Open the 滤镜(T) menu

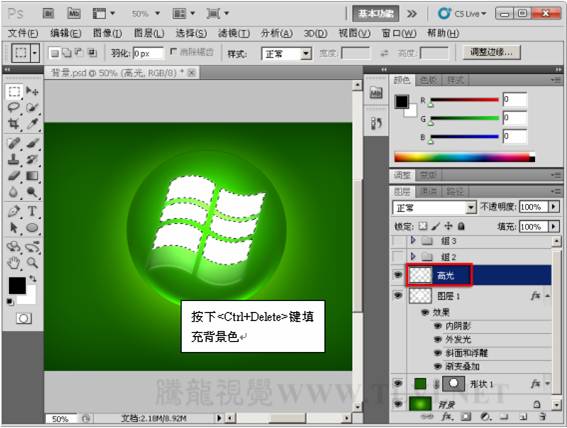click(234, 34)
